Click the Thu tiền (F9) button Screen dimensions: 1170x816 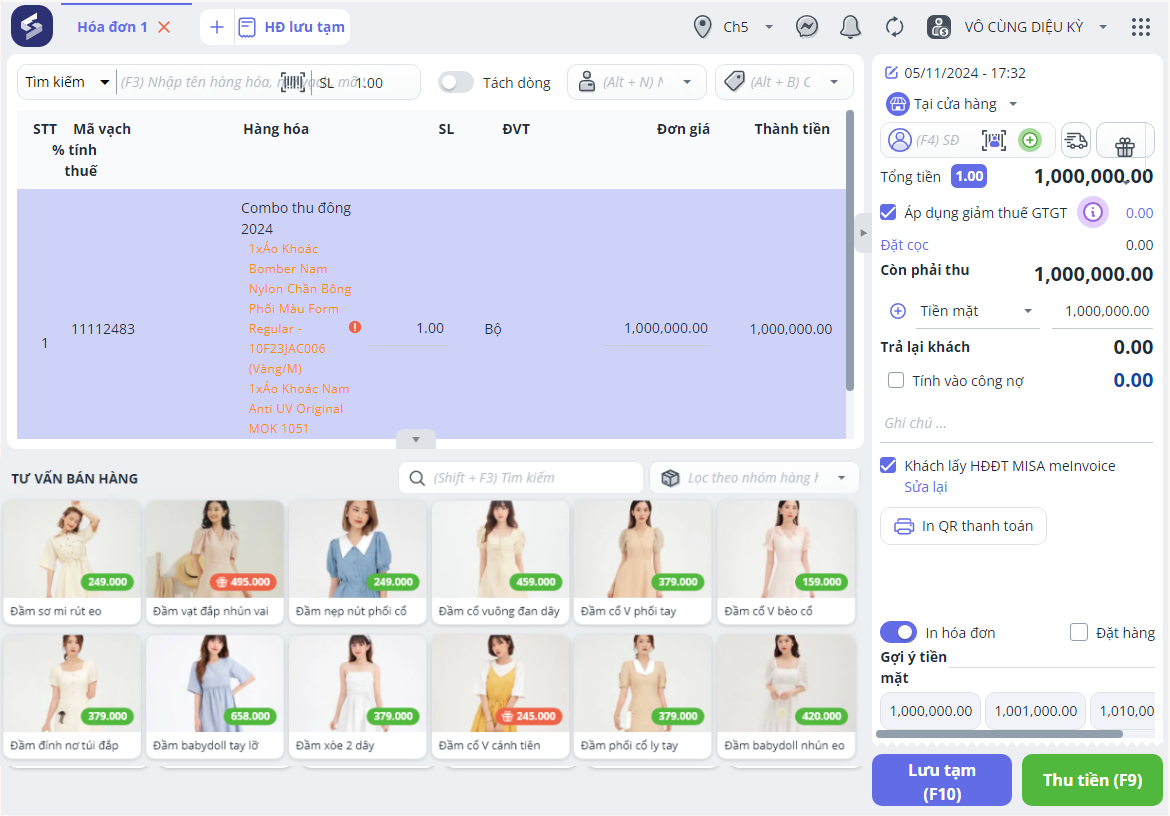click(x=1092, y=780)
